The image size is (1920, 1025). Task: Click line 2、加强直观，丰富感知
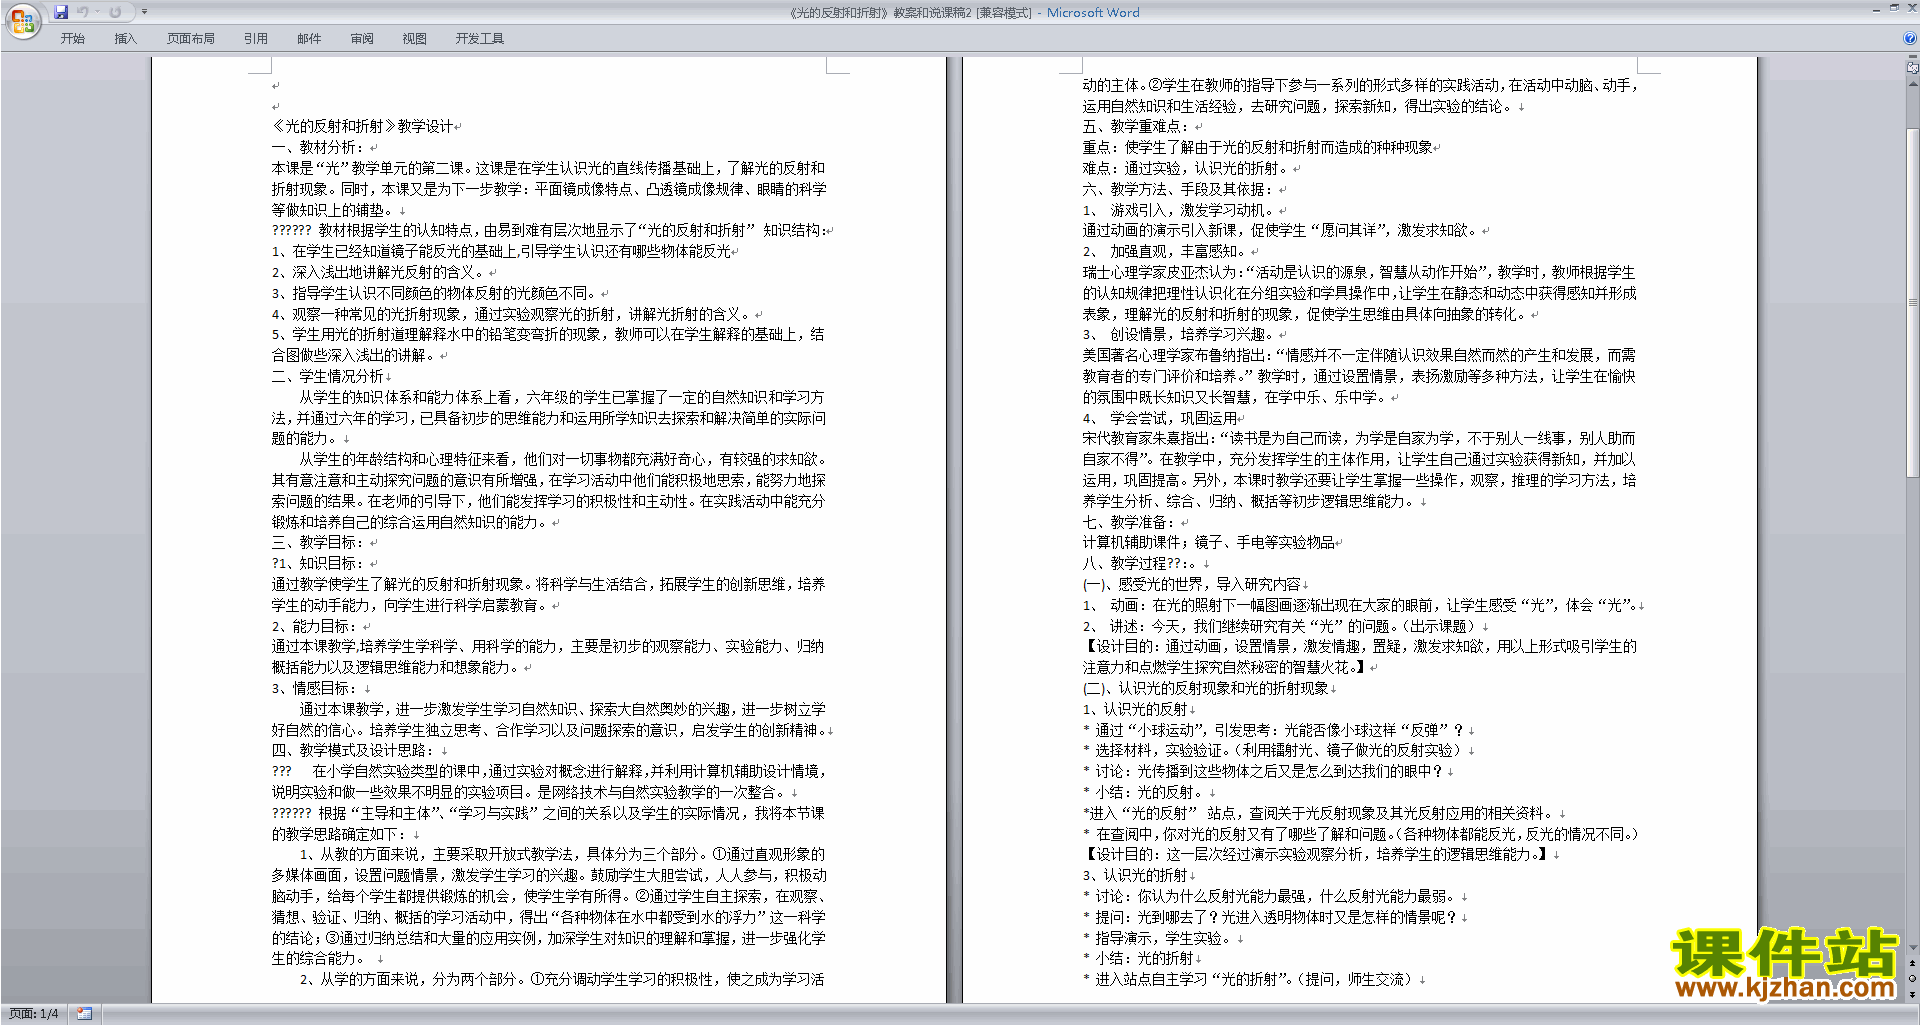pyautogui.click(x=1164, y=251)
